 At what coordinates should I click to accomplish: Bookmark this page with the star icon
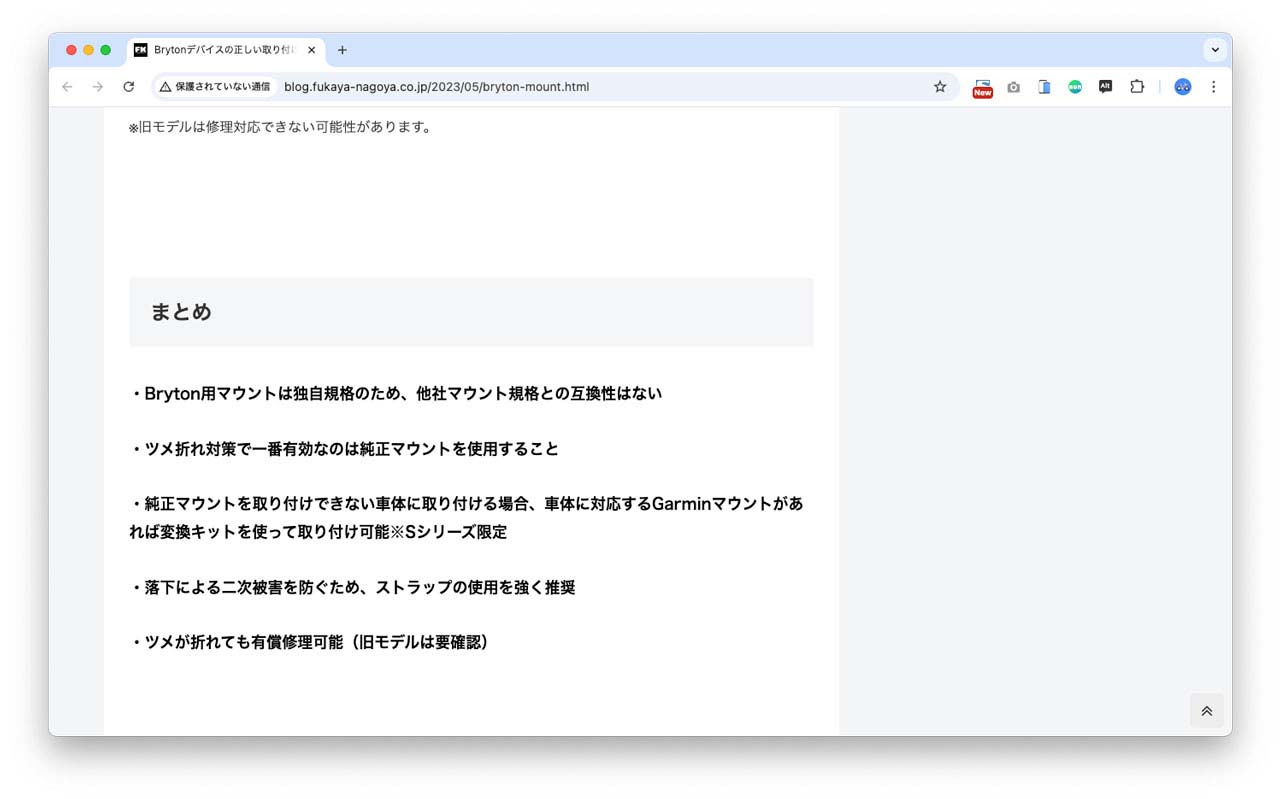[940, 87]
